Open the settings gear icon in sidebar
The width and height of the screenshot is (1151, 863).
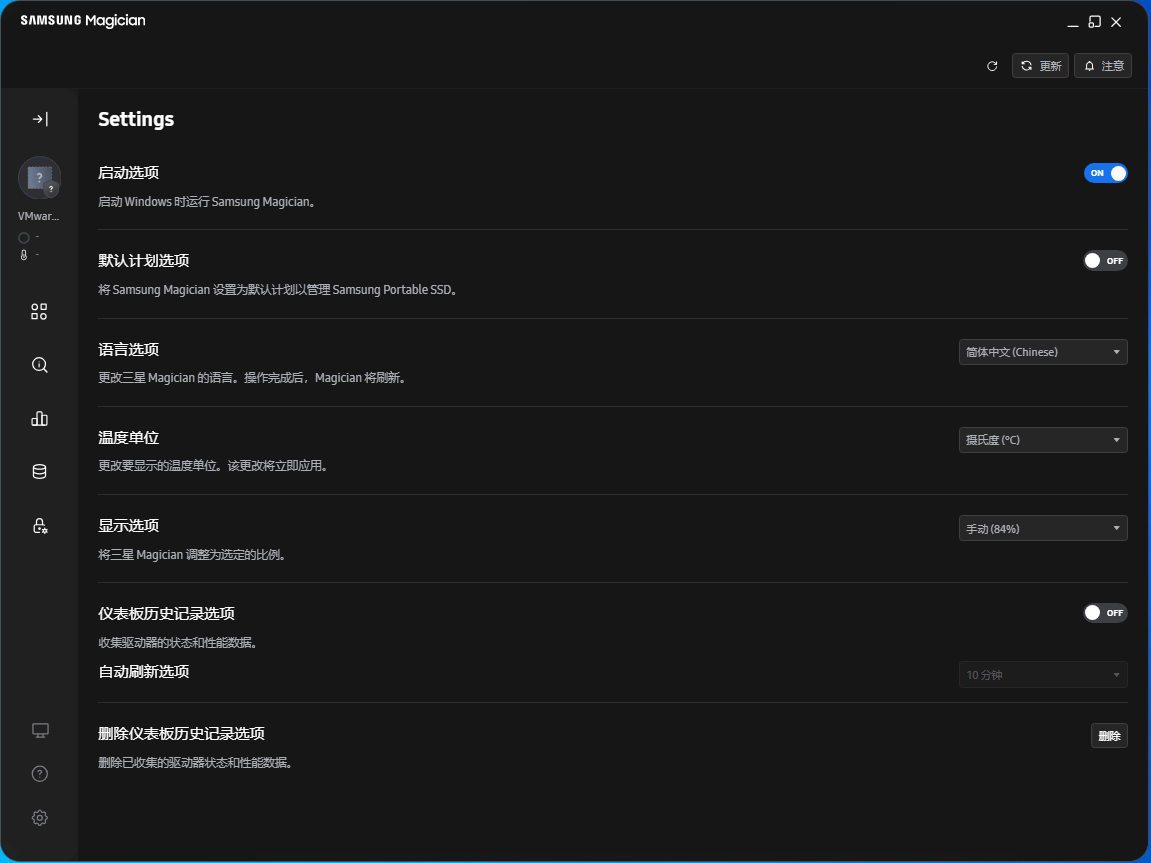[x=40, y=818]
